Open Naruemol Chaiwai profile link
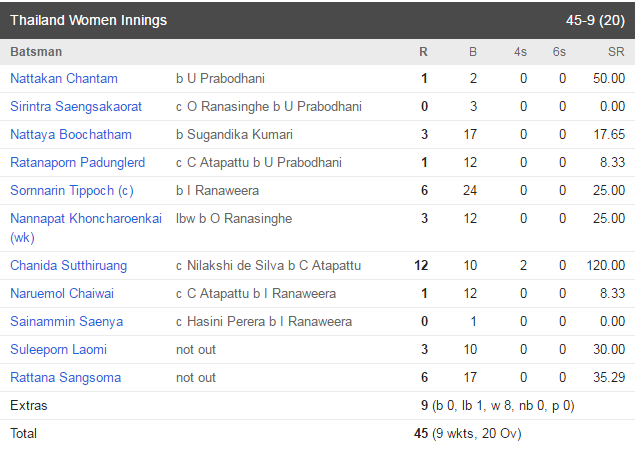Viewport: 636px width, 454px height. (x=62, y=293)
